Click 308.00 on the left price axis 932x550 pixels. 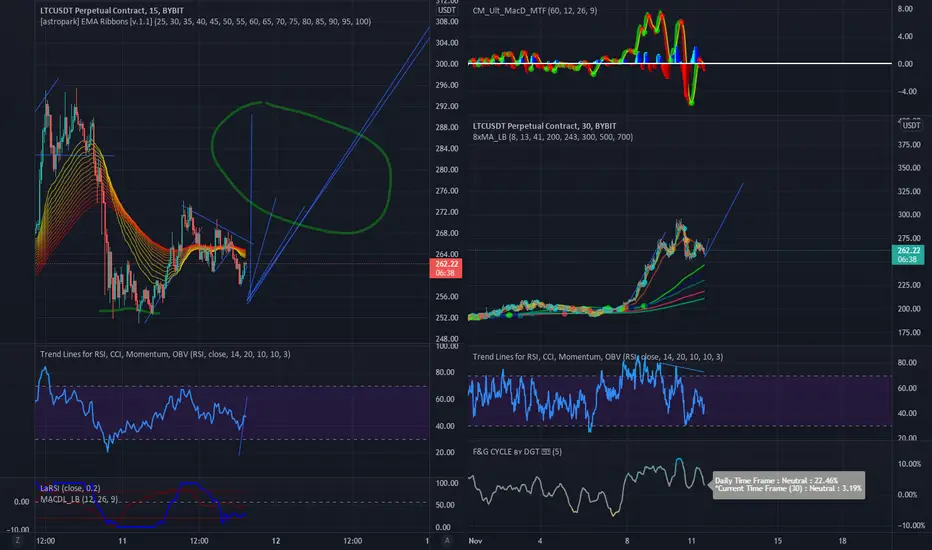(x=447, y=21)
